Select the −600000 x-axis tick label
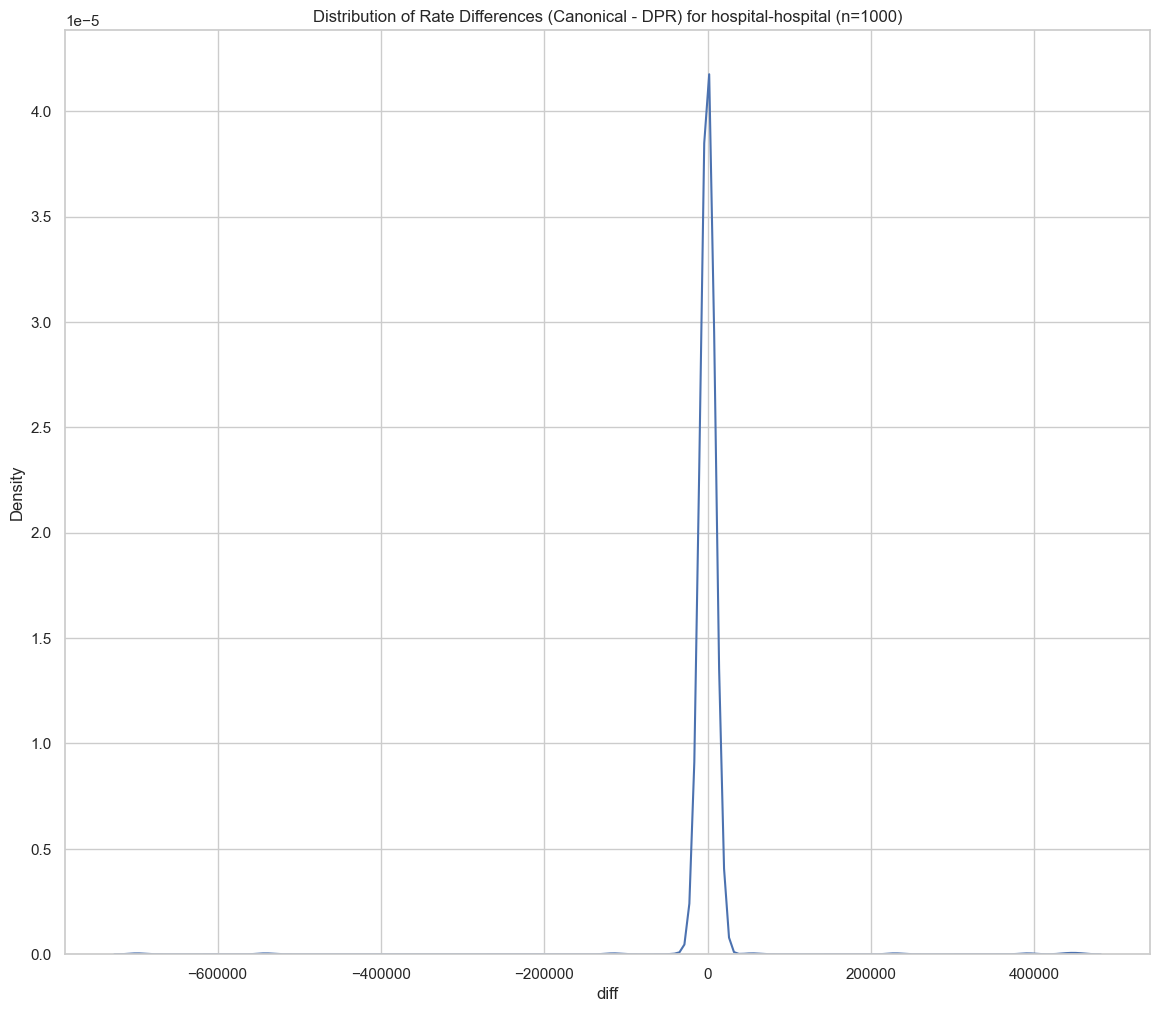1160x1012 pixels. click(x=218, y=973)
